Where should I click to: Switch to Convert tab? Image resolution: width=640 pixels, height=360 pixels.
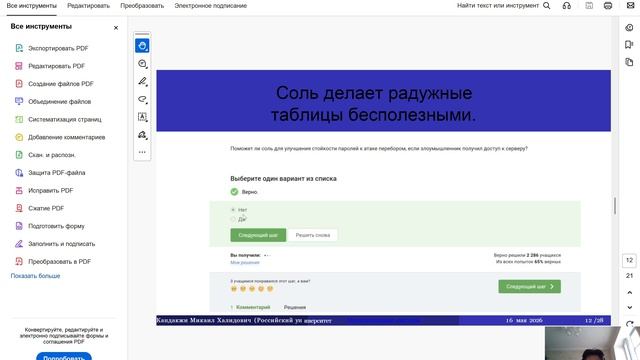(x=142, y=6)
